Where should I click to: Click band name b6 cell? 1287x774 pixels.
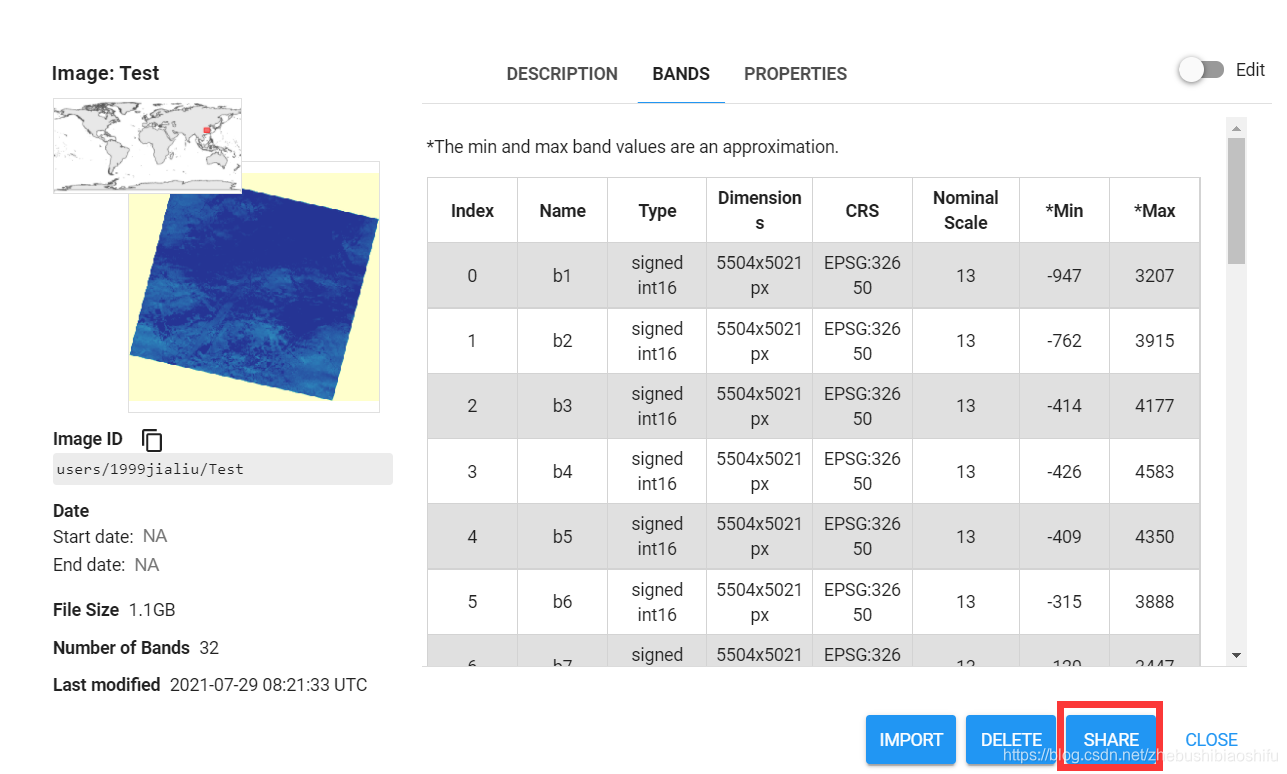click(x=562, y=602)
